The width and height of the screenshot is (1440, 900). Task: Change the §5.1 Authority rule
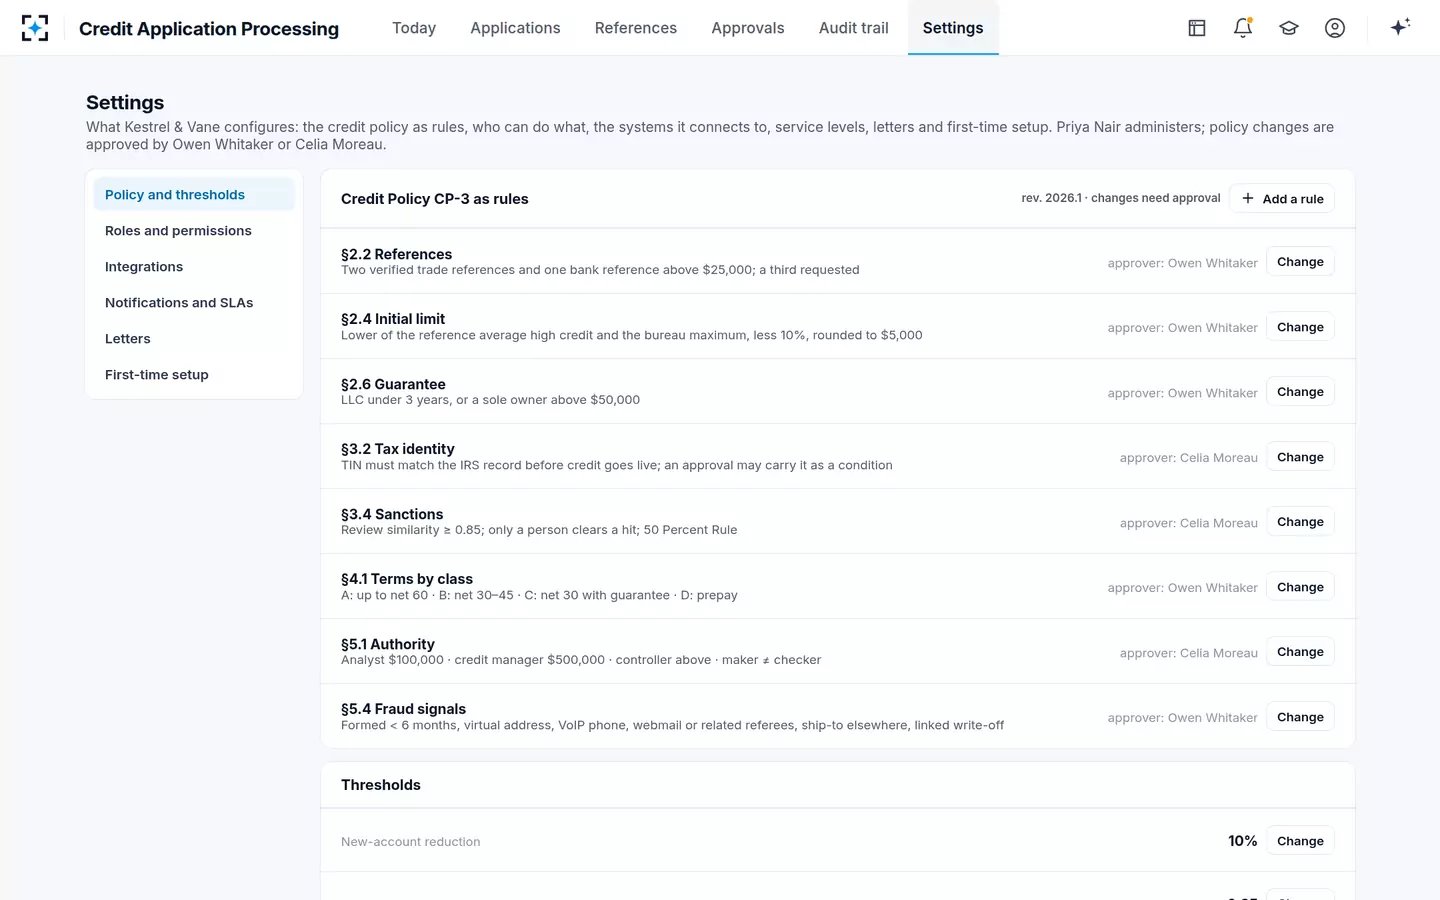1300,652
